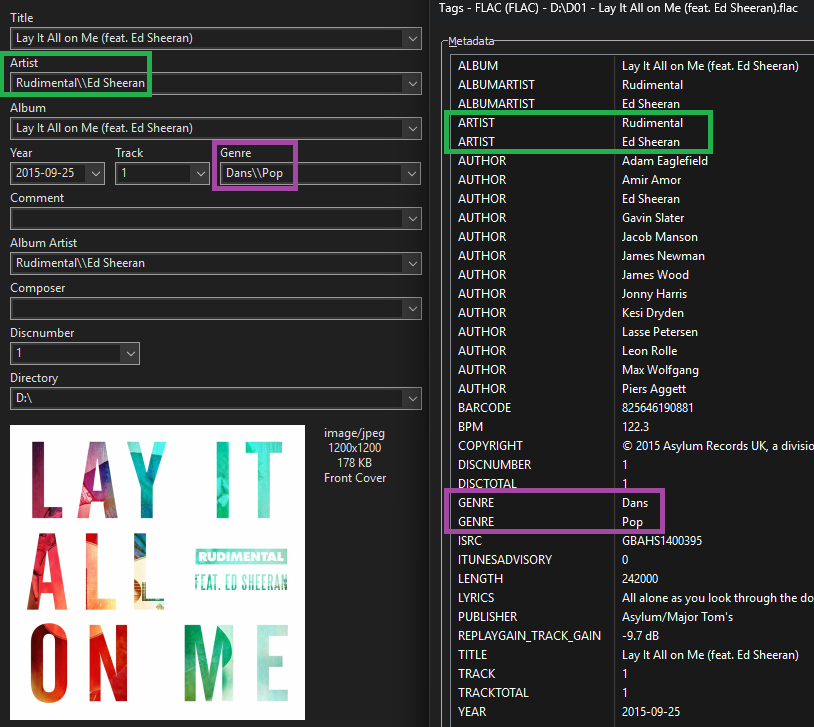The height and width of the screenshot is (727, 814).
Task: Open the Artist field dropdown arrow
Action: [x=412, y=84]
